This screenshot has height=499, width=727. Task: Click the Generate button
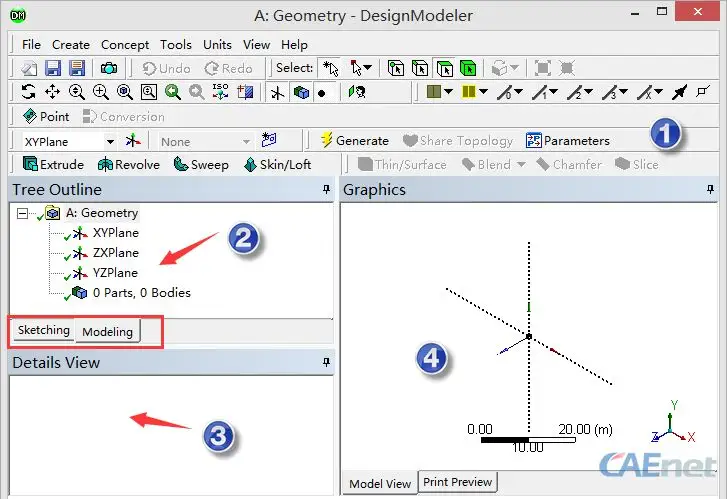(355, 141)
